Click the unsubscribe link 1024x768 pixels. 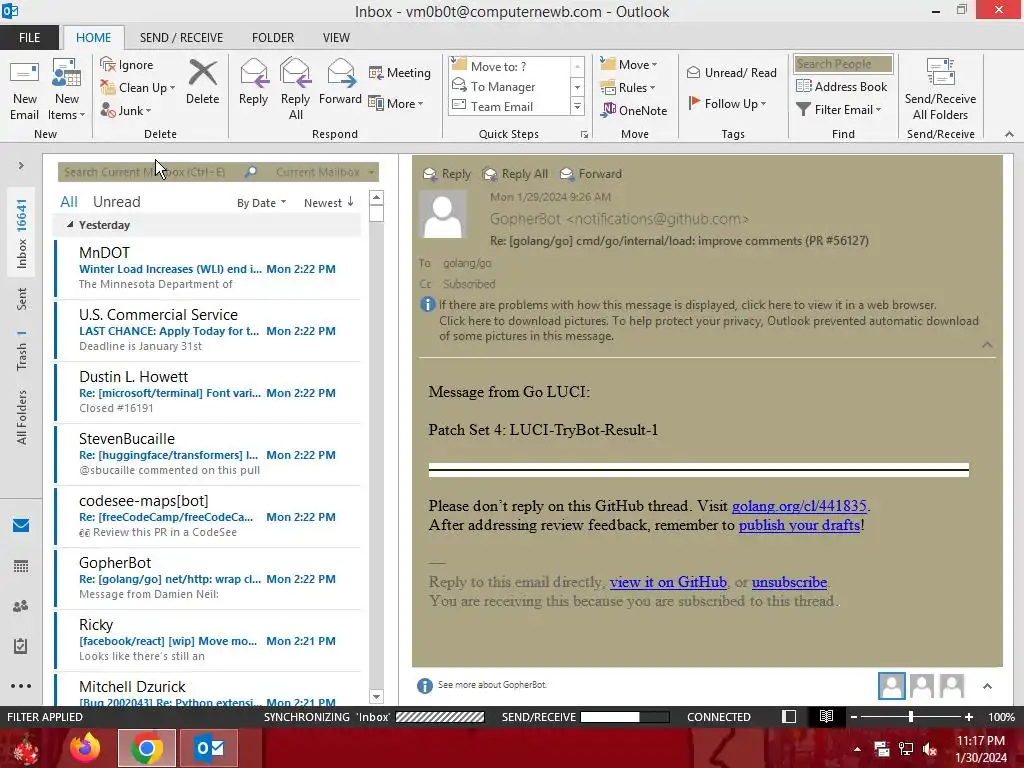click(x=789, y=583)
